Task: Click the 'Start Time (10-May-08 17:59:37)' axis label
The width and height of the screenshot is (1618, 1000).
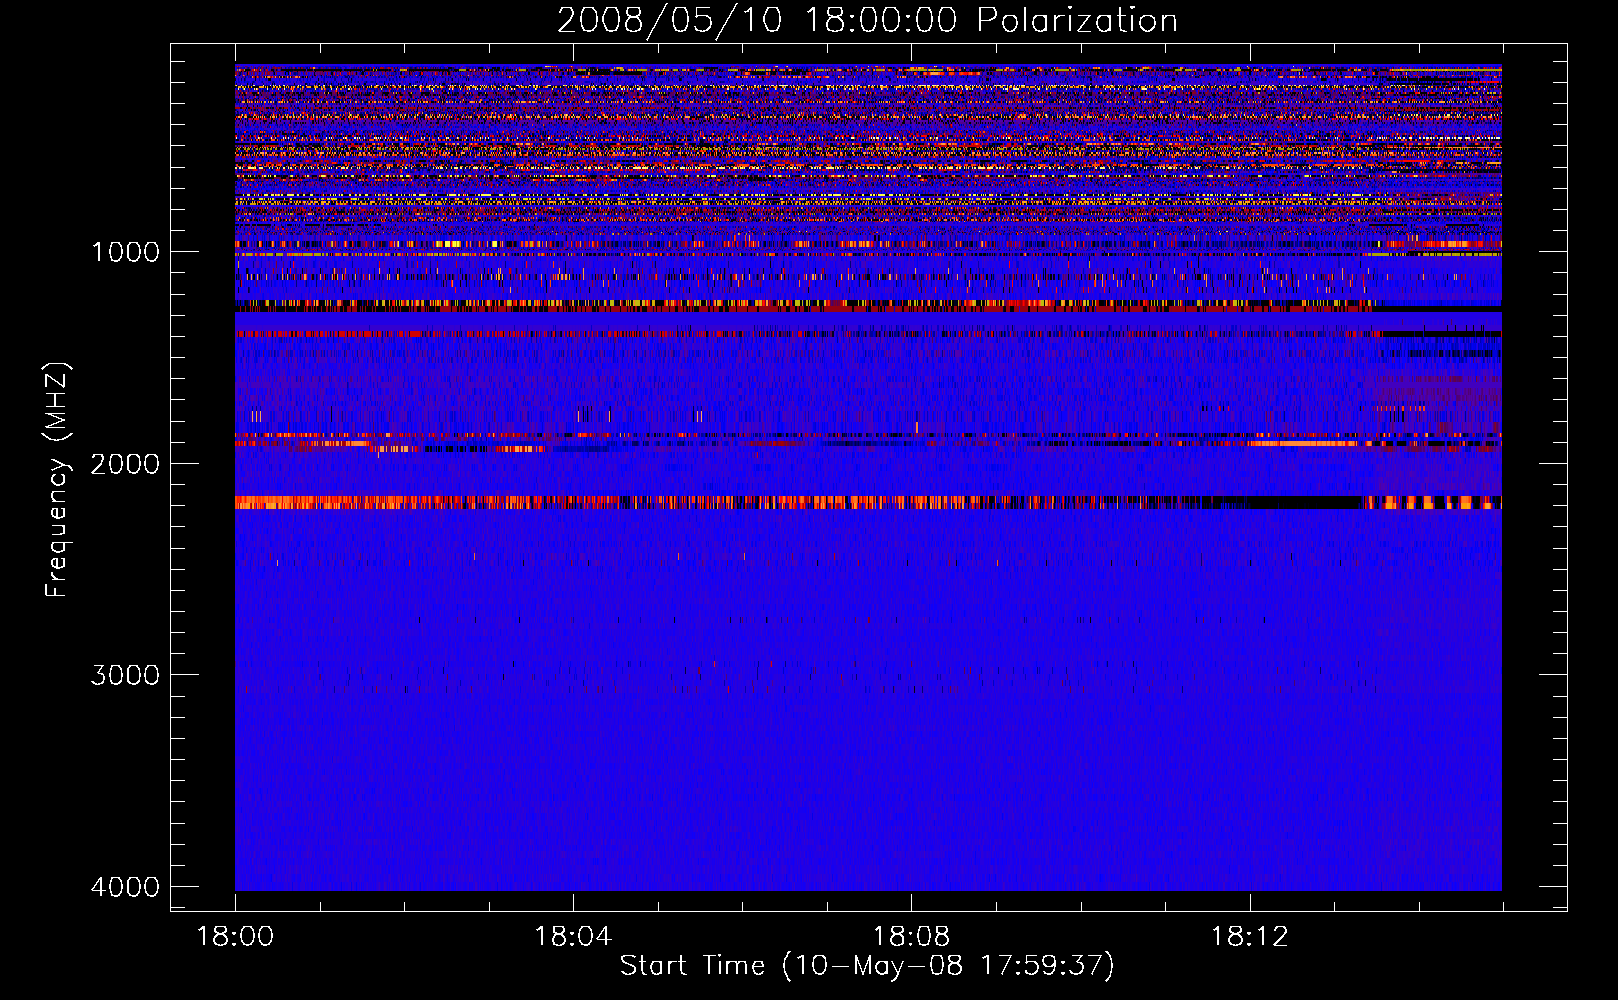Action: click(867, 966)
